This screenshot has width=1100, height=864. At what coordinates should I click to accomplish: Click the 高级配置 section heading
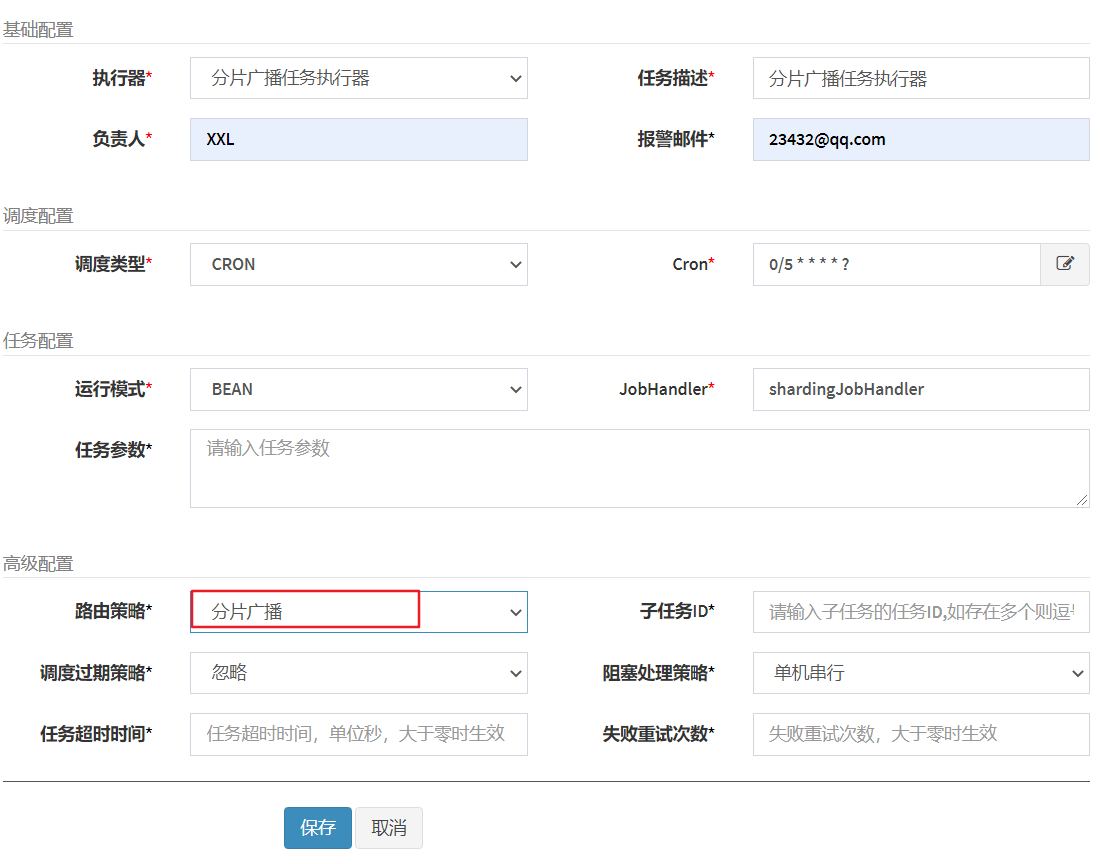[38, 563]
